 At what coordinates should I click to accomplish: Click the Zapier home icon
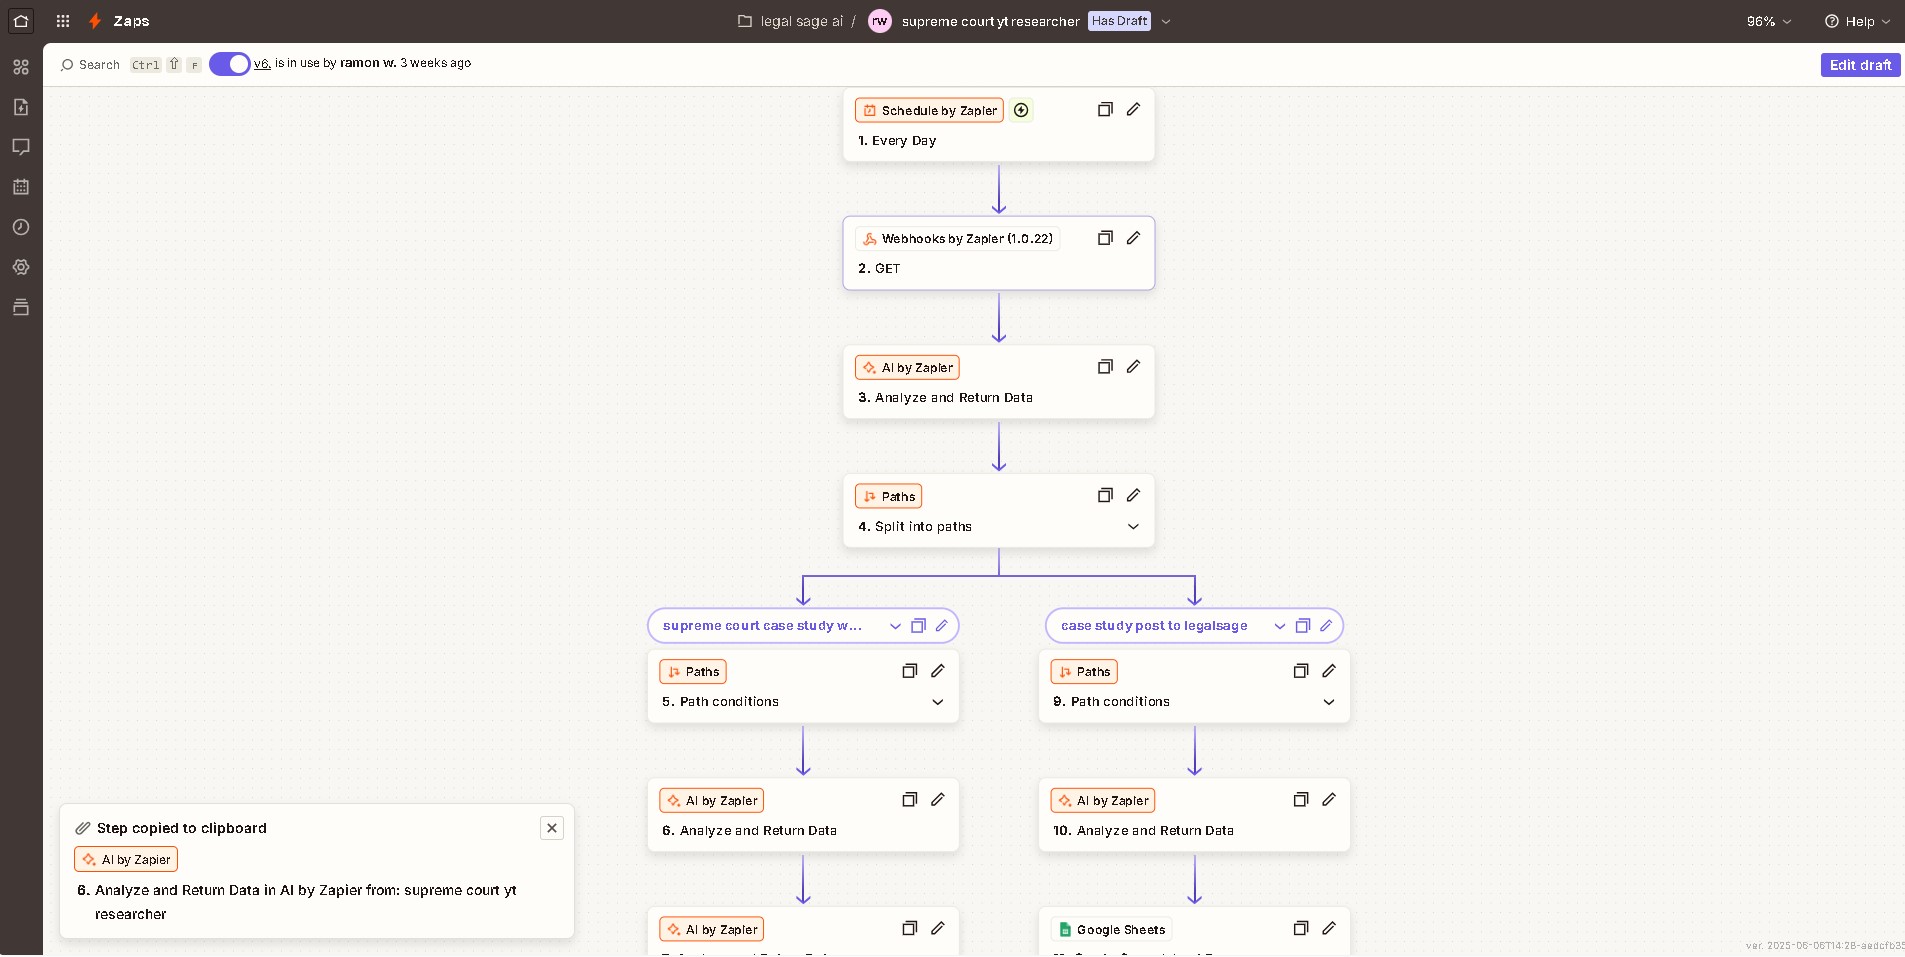coord(21,21)
